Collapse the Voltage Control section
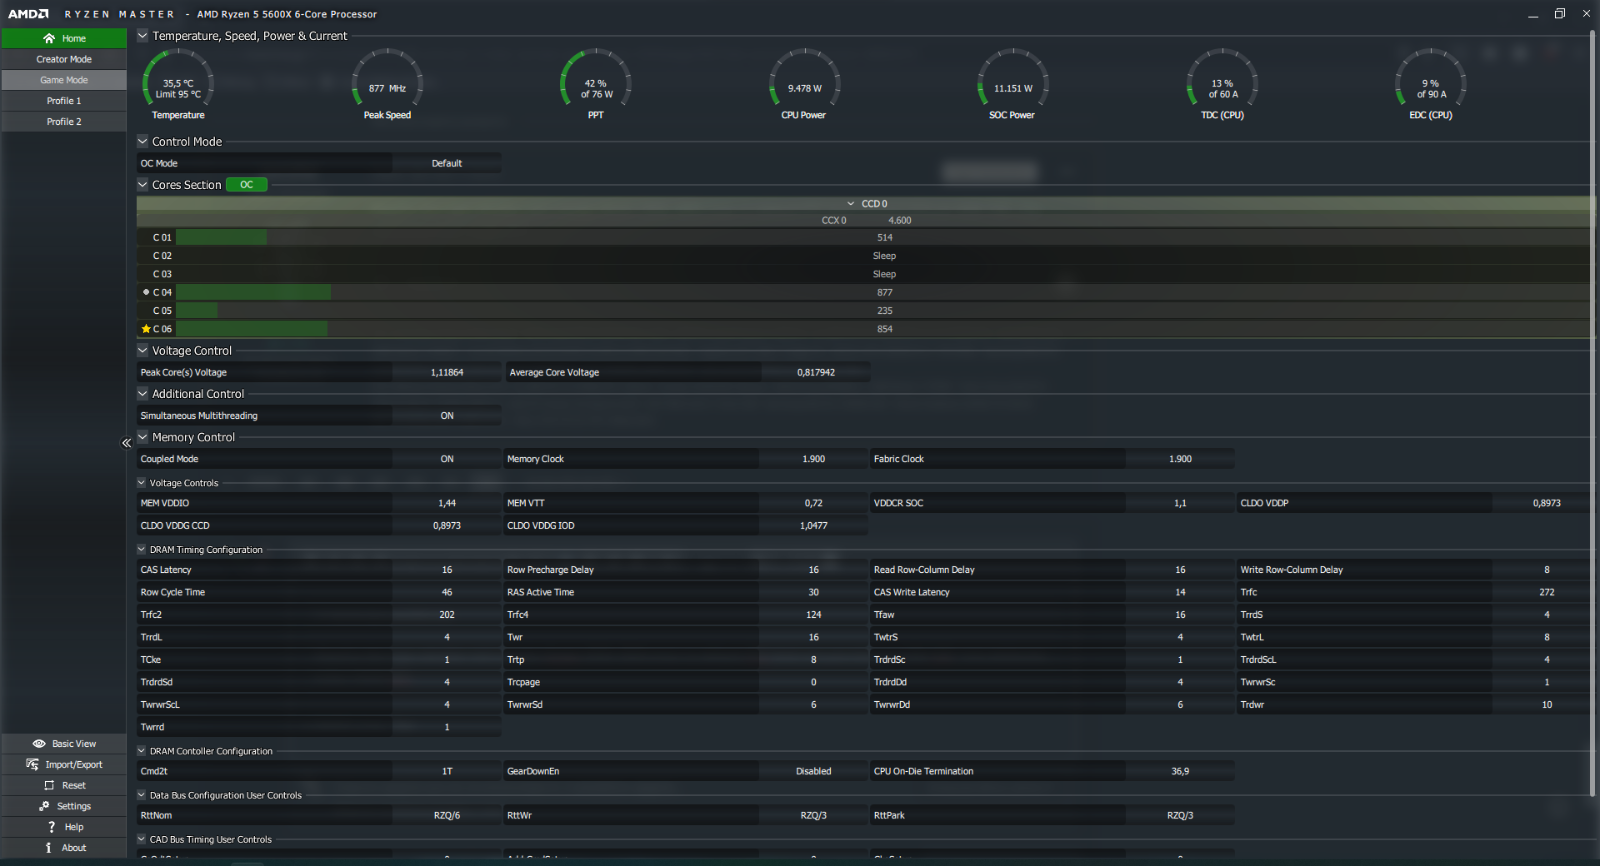Image resolution: width=1600 pixels, height=866 pixels. pos(142,351)
